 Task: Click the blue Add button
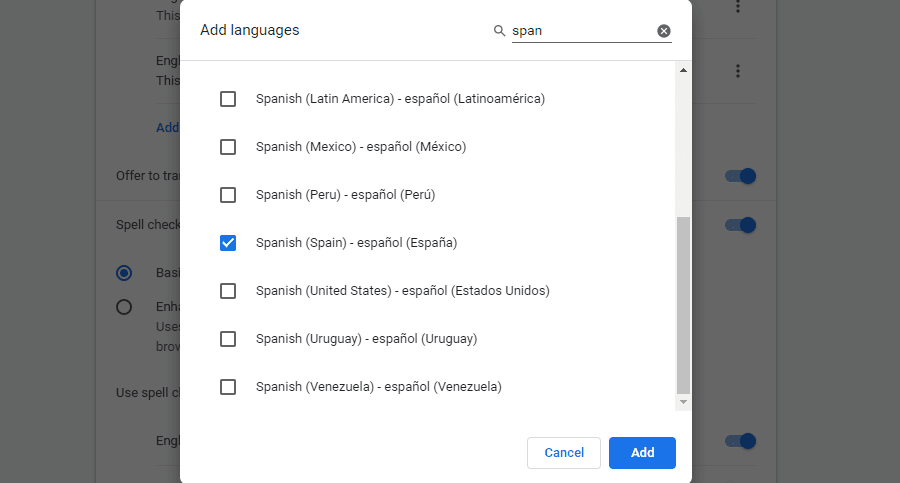(x=642, y=453)
